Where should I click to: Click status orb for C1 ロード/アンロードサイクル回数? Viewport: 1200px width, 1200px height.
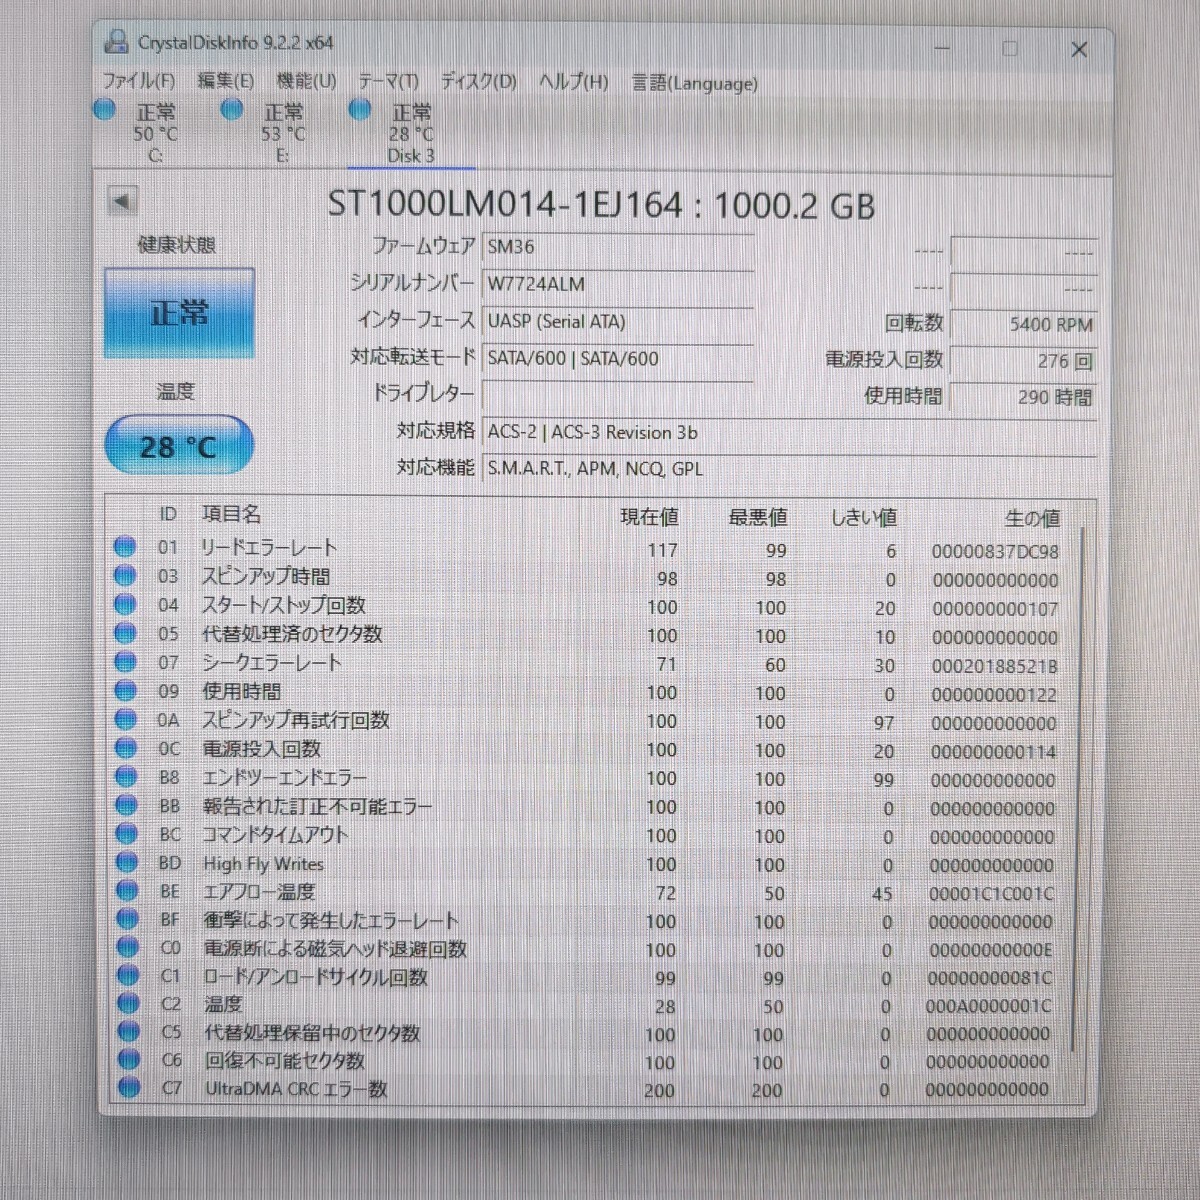[128, 975]
